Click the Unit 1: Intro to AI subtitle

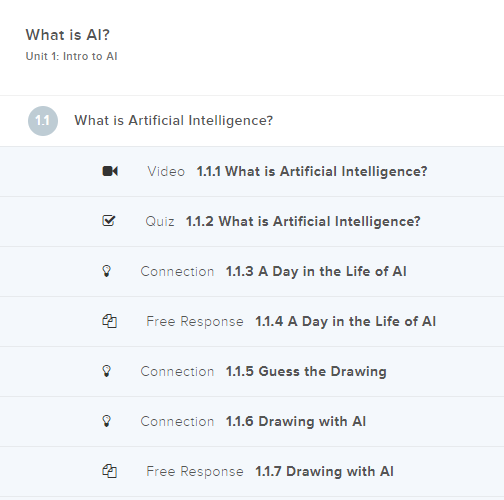click(71, 56)
